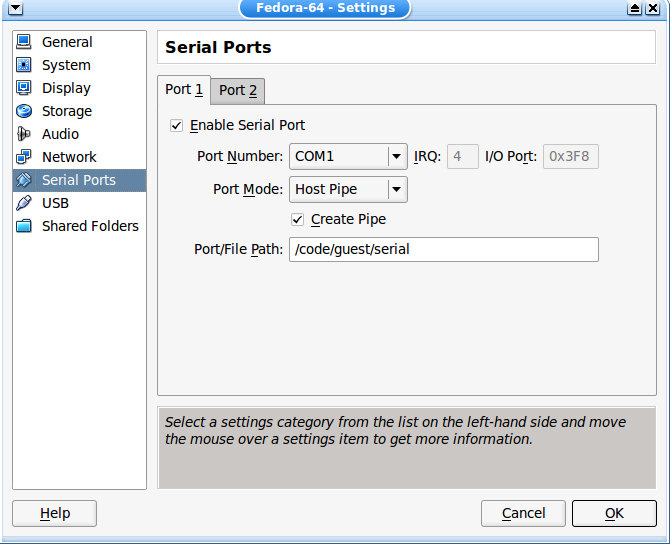The image size is (670, 544).
Task: Select the Audio speaker icon
Action: pos(24,134)
